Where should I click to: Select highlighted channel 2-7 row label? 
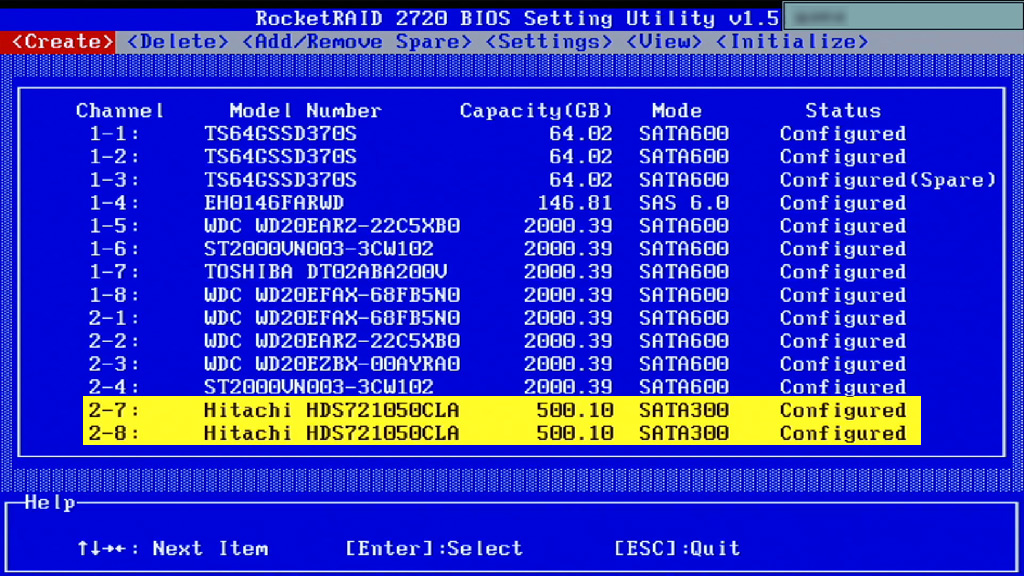(114, 410)
